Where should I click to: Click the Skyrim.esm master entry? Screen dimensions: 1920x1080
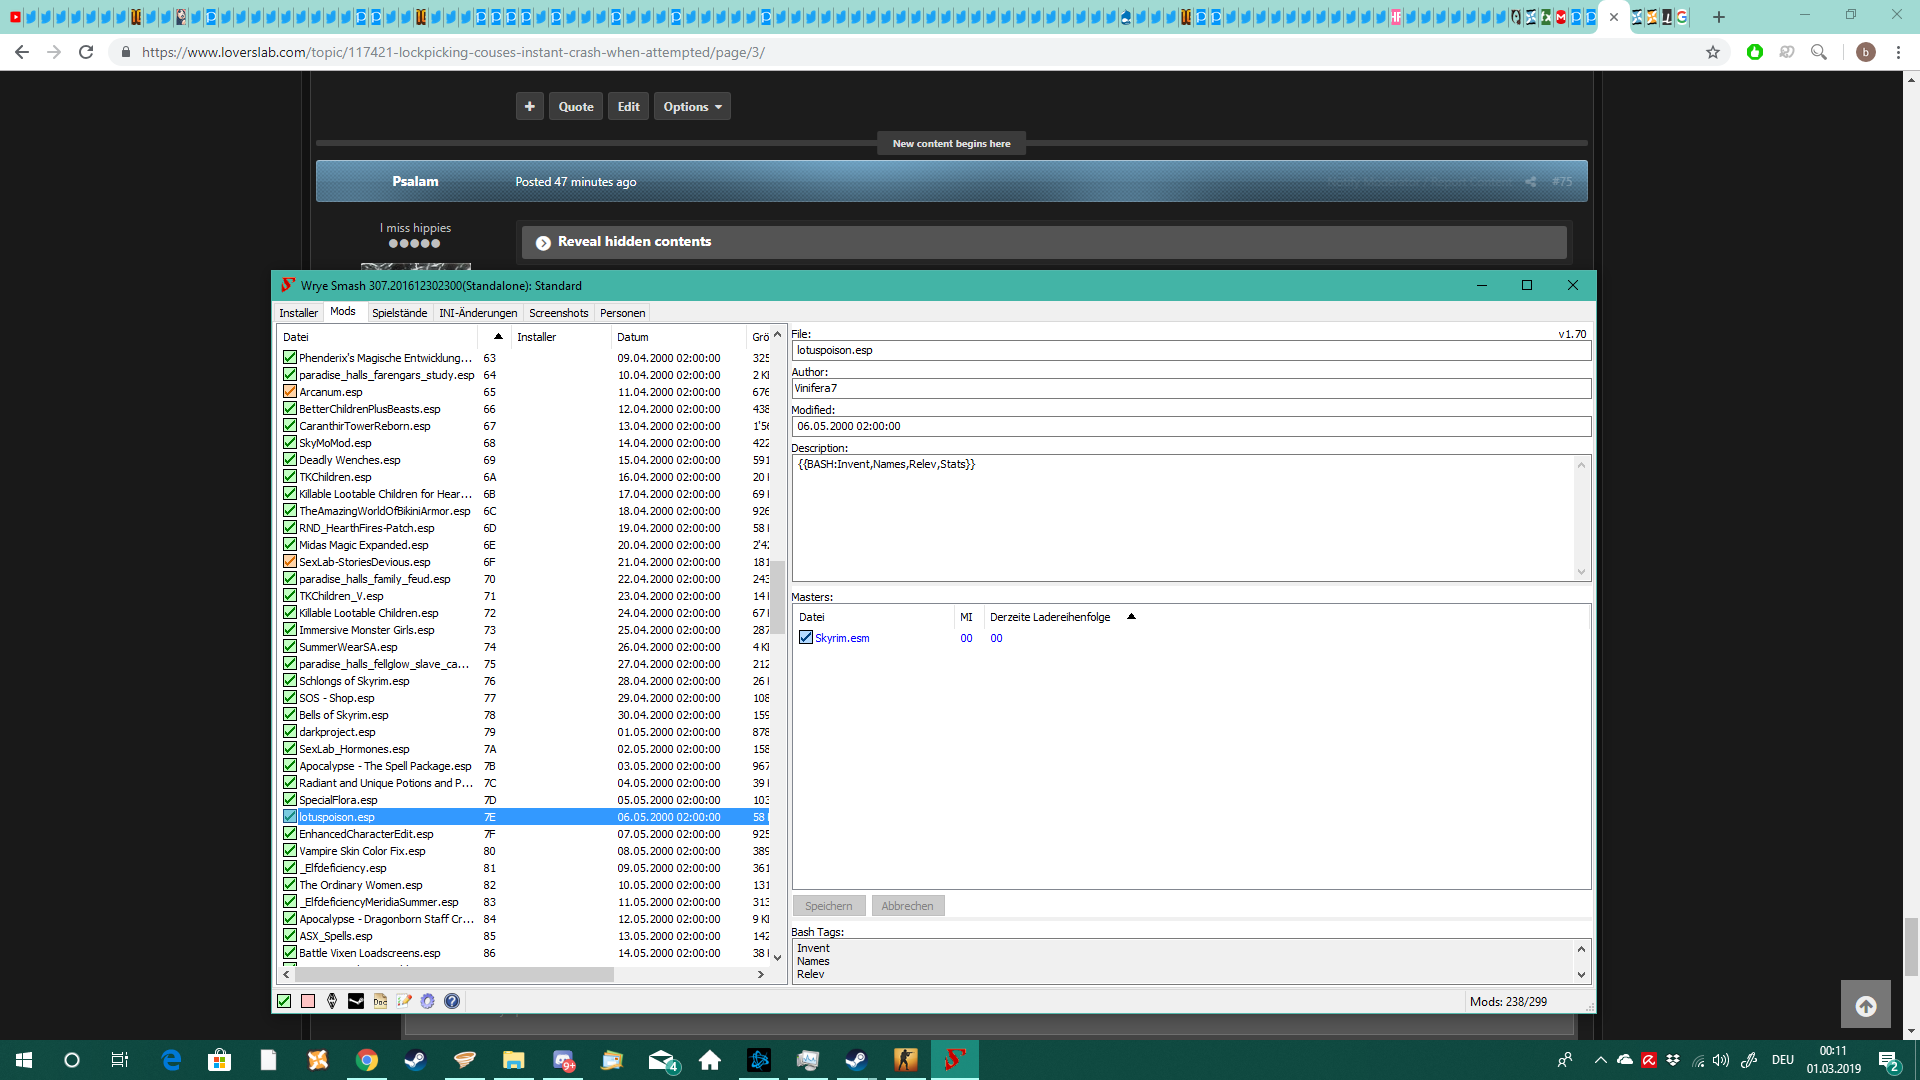pos(842,638)
